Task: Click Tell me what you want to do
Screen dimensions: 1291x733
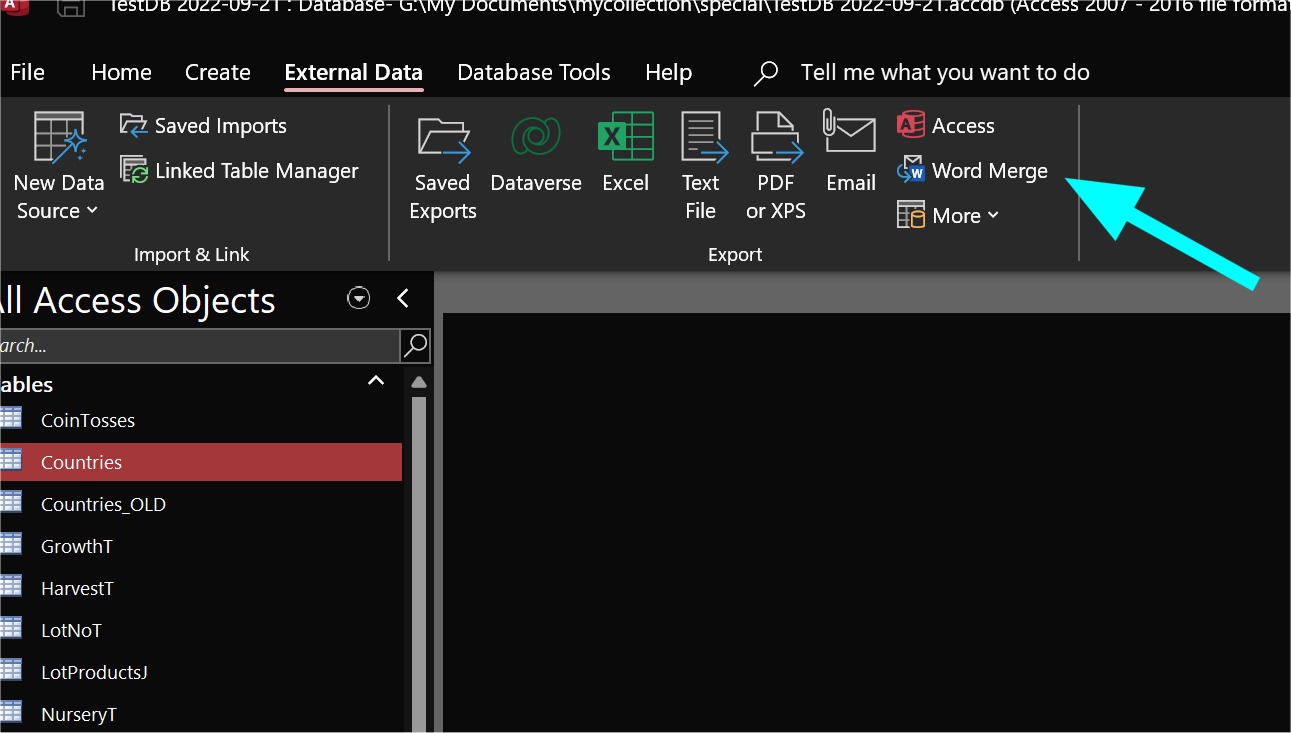Action: 944,73
